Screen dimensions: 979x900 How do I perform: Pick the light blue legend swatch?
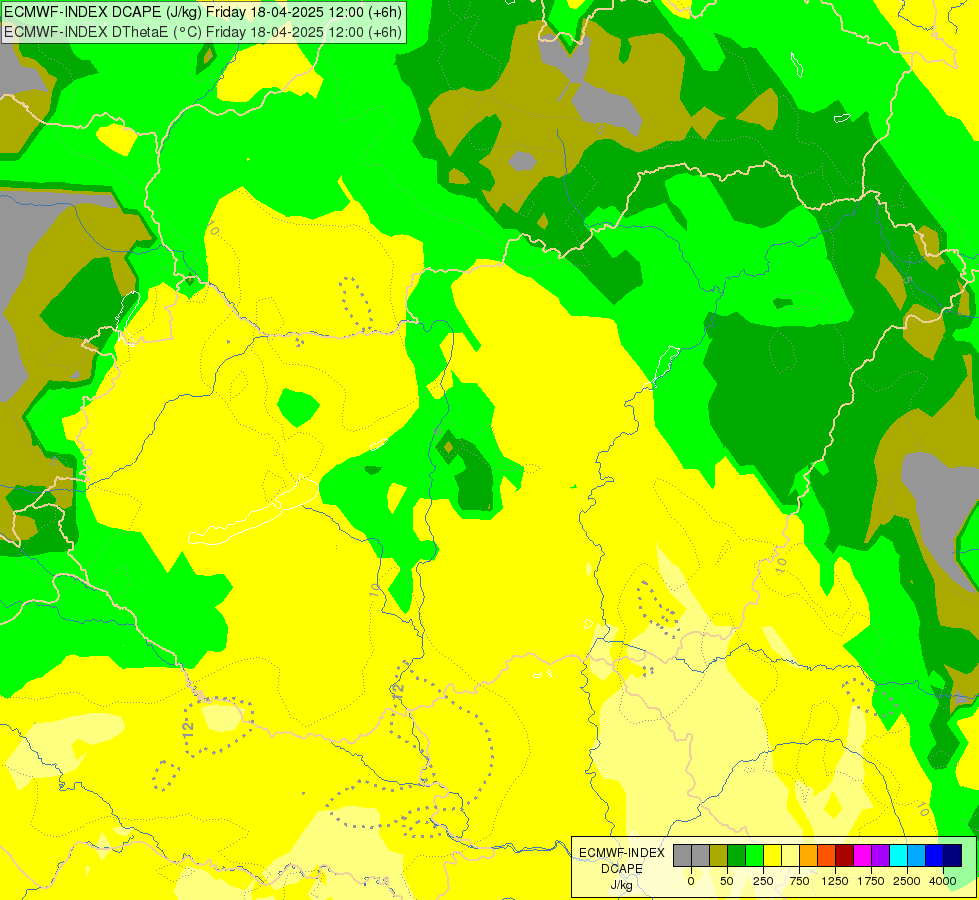[x=917, y=855]
